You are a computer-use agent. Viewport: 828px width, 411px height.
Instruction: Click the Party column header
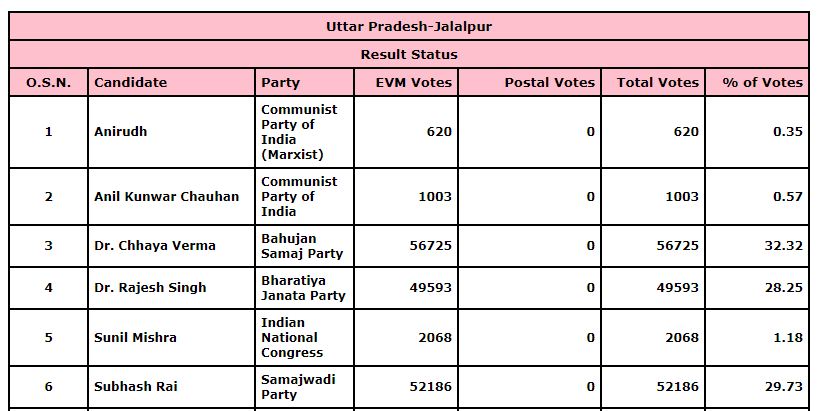pyautogui.click(x=280, y=82)
